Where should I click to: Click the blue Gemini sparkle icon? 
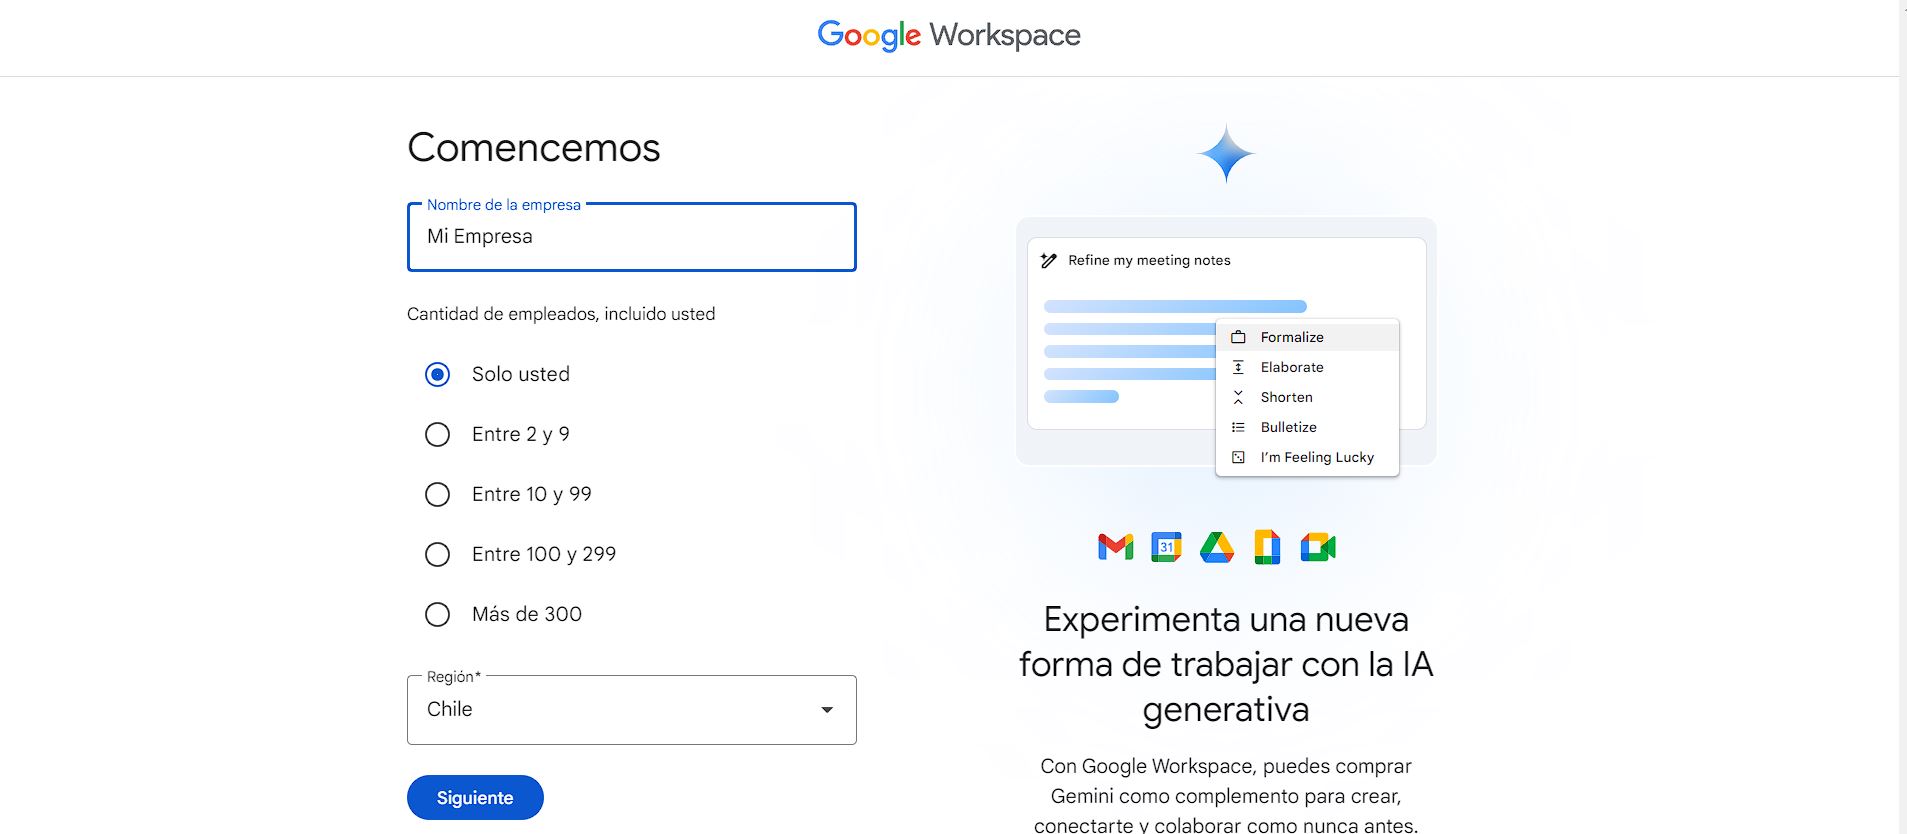pyautogui.click(x=1226, y=154)
